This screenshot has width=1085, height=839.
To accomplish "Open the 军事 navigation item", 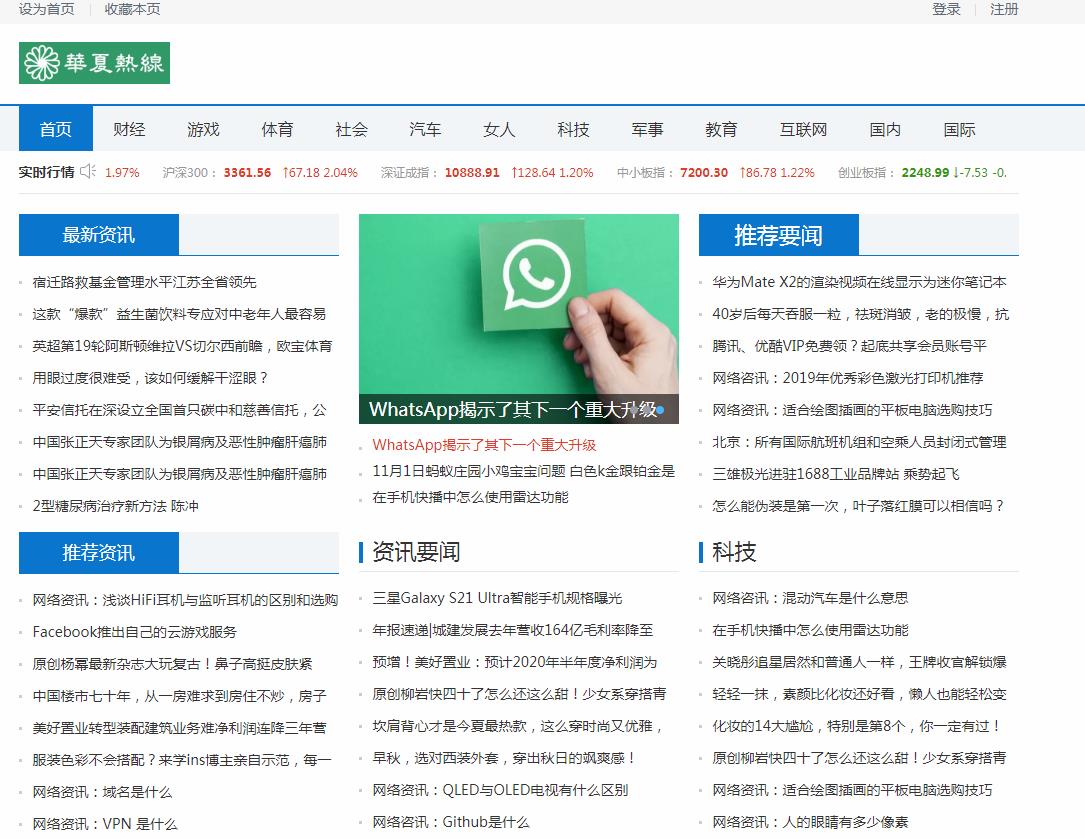I will click(647, 129).
